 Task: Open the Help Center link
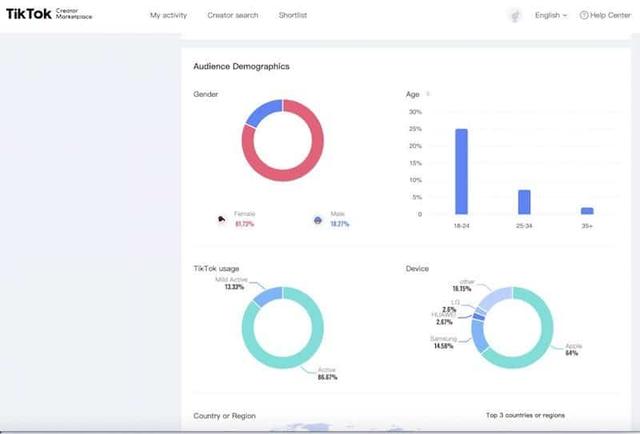(x=611, y=15)
